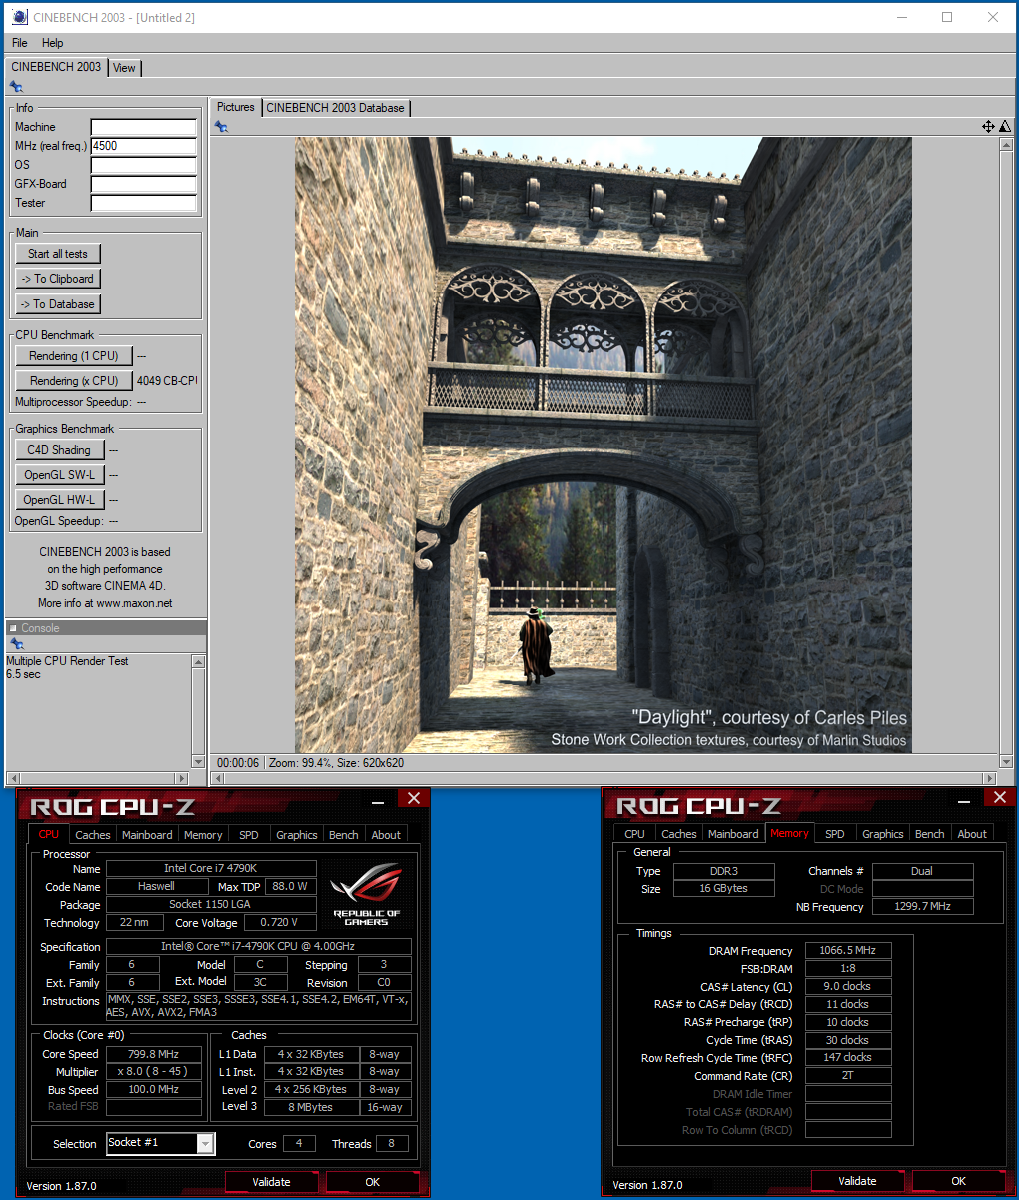Image resolution: width=1019 pixels, height=1200 pixels.
Task: Click Validate in the CPU-Z CPU window
Action: (271, 1181)
